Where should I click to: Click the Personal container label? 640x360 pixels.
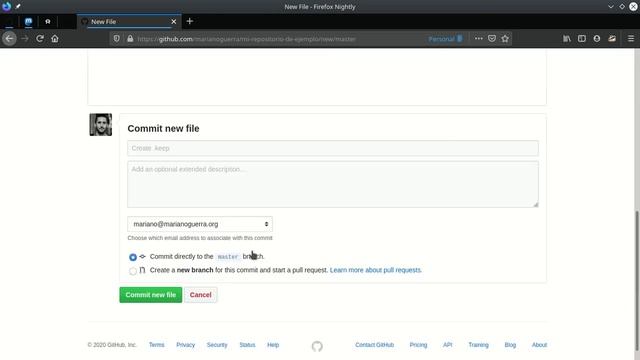point(445,39)
